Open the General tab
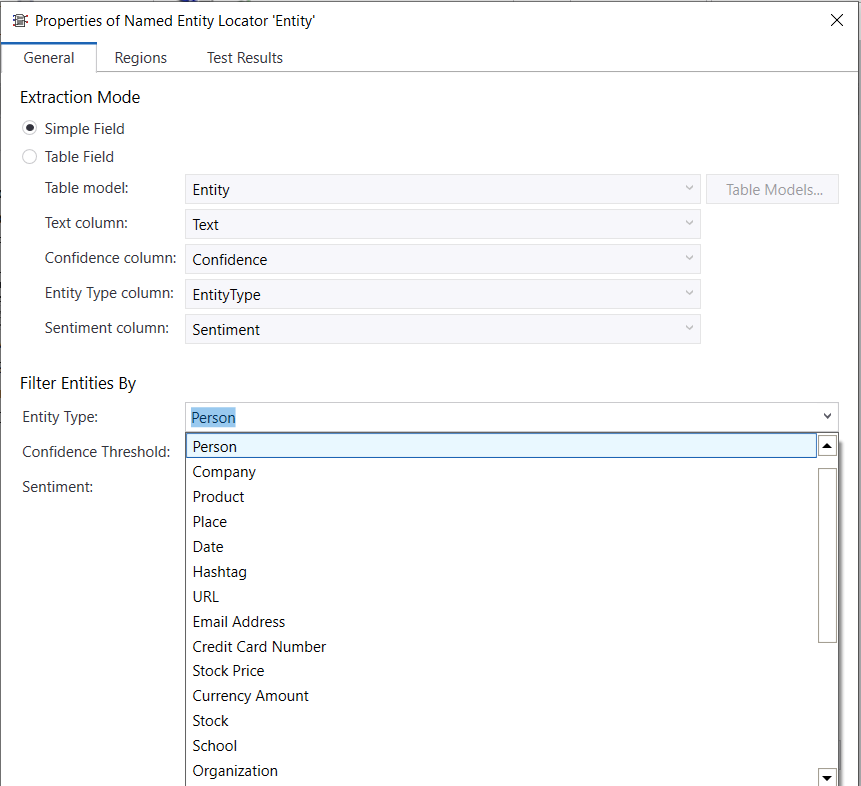Screen dimensions: 861x786 (49, 58)
